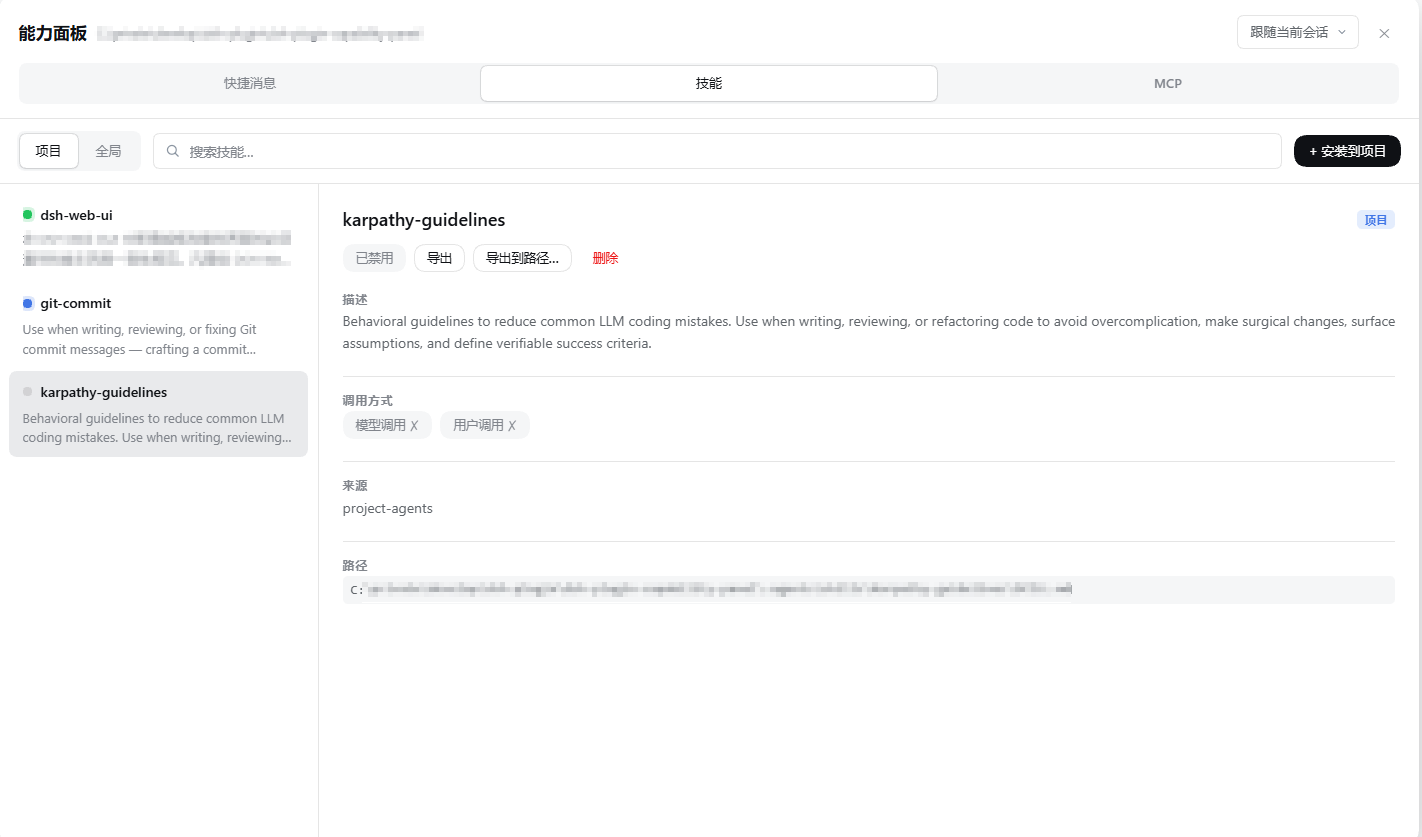
Task: Switch to the 技能 tab
Action: [709, 84]
